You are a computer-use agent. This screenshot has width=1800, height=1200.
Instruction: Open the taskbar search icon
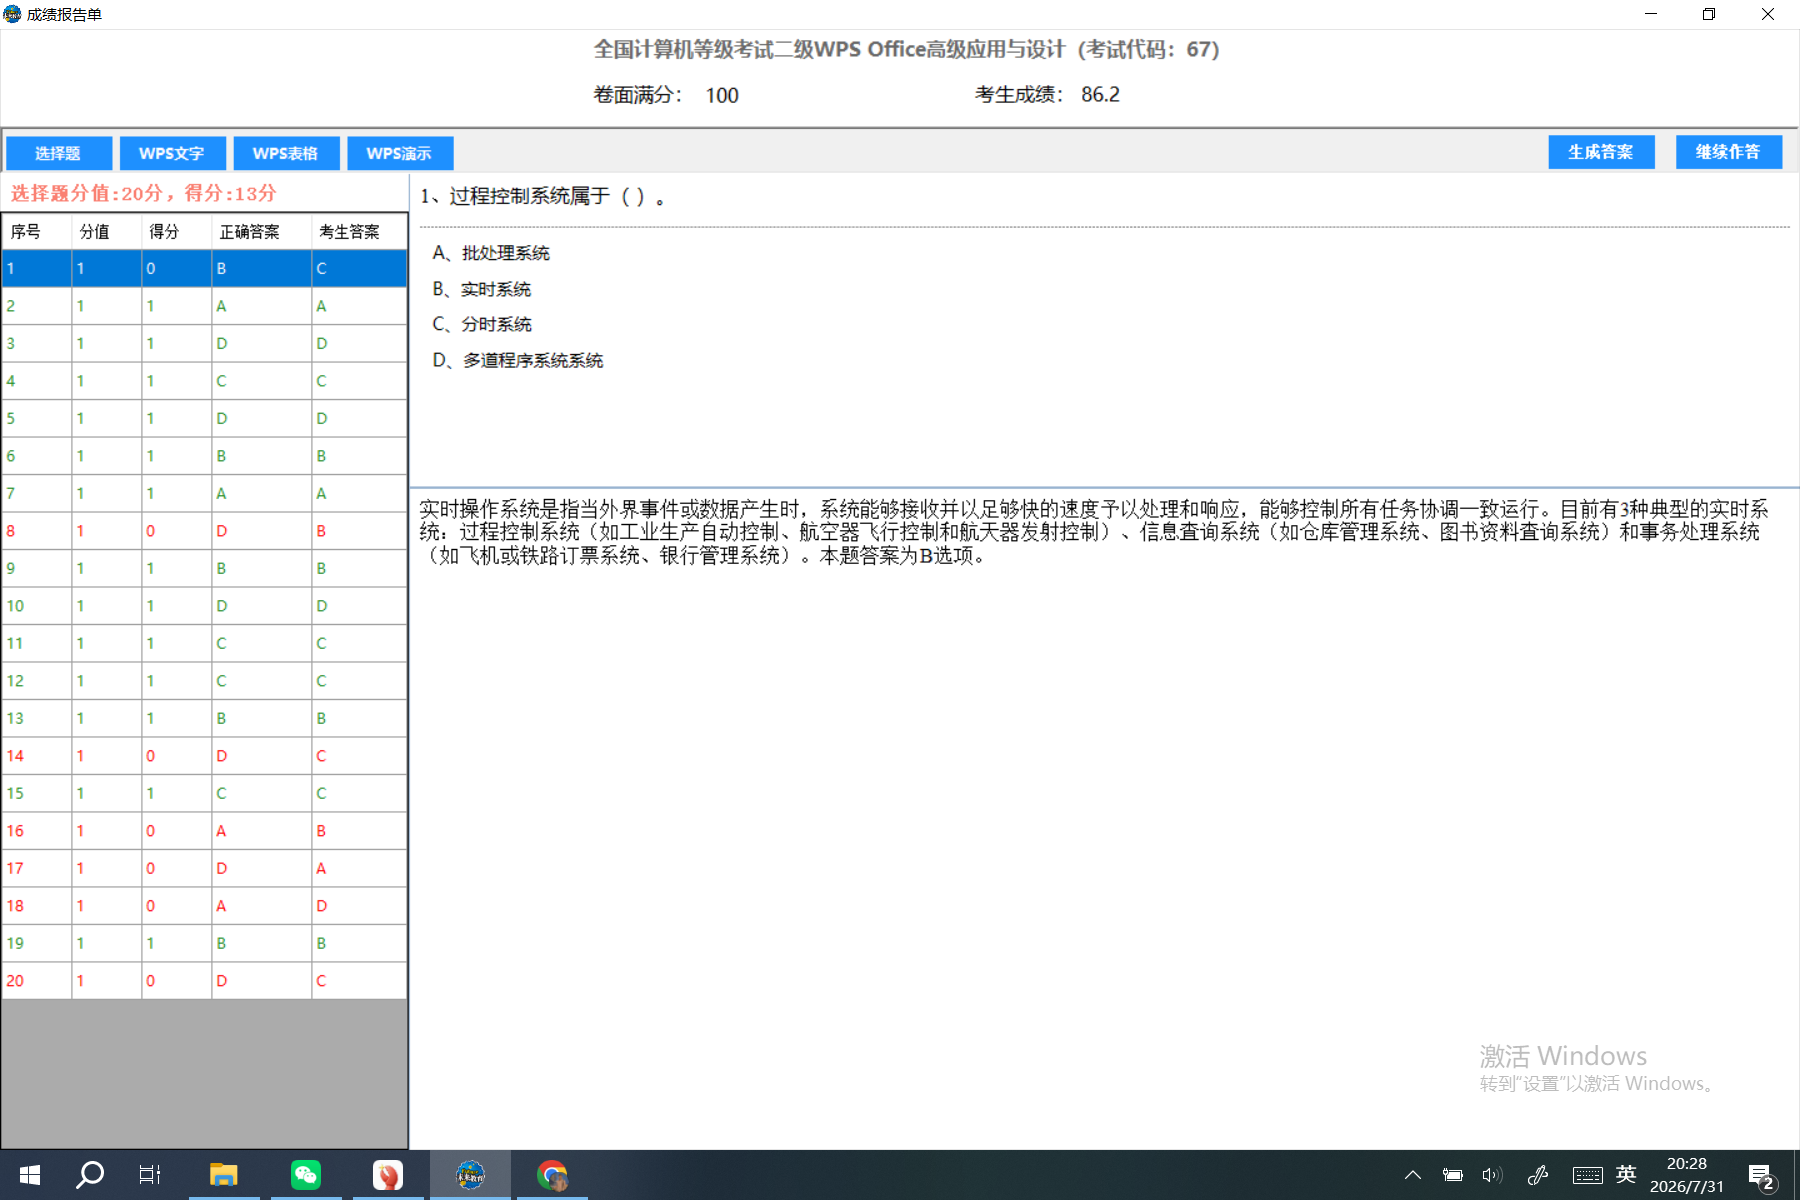point(90,1175)
